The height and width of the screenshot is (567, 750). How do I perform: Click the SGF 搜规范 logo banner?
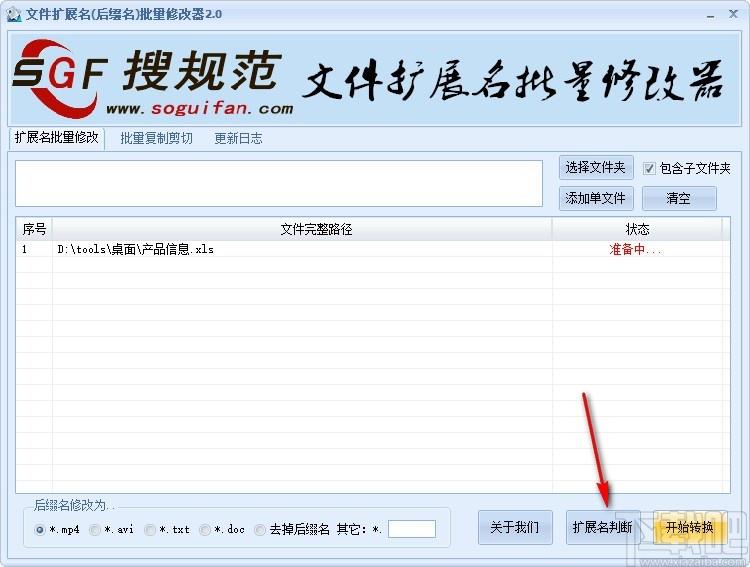(x=375, y=79)
